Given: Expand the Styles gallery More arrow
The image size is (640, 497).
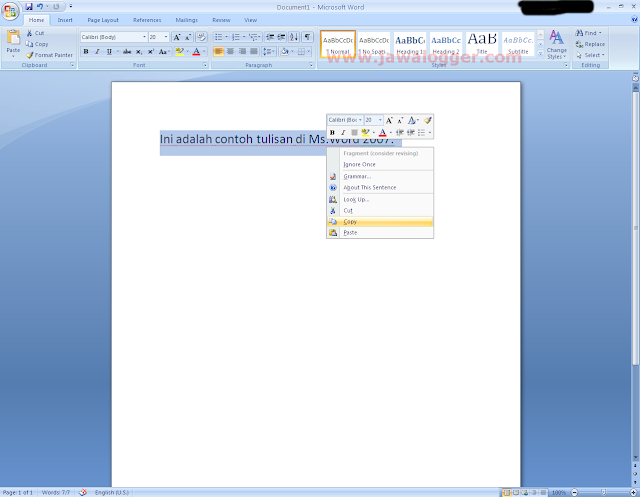Looking at the screenshot, I should tap(540, 53).
